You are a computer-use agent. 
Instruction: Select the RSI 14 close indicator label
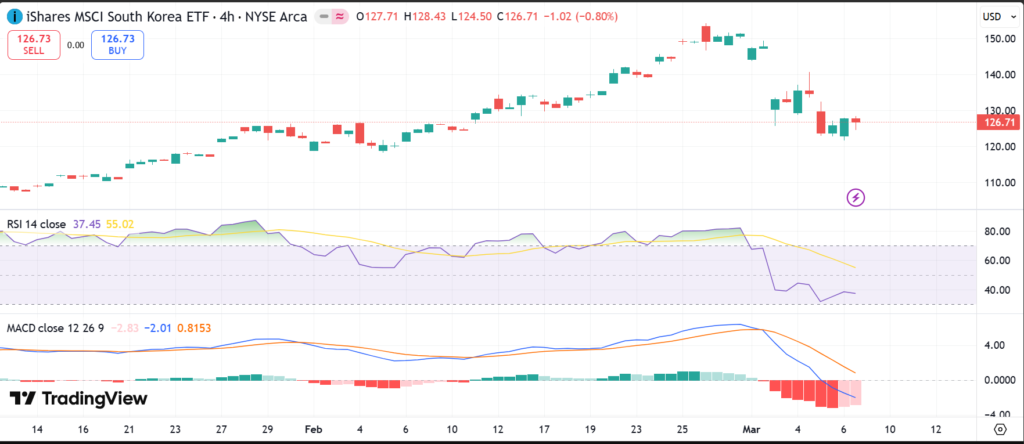coord(37,225)
